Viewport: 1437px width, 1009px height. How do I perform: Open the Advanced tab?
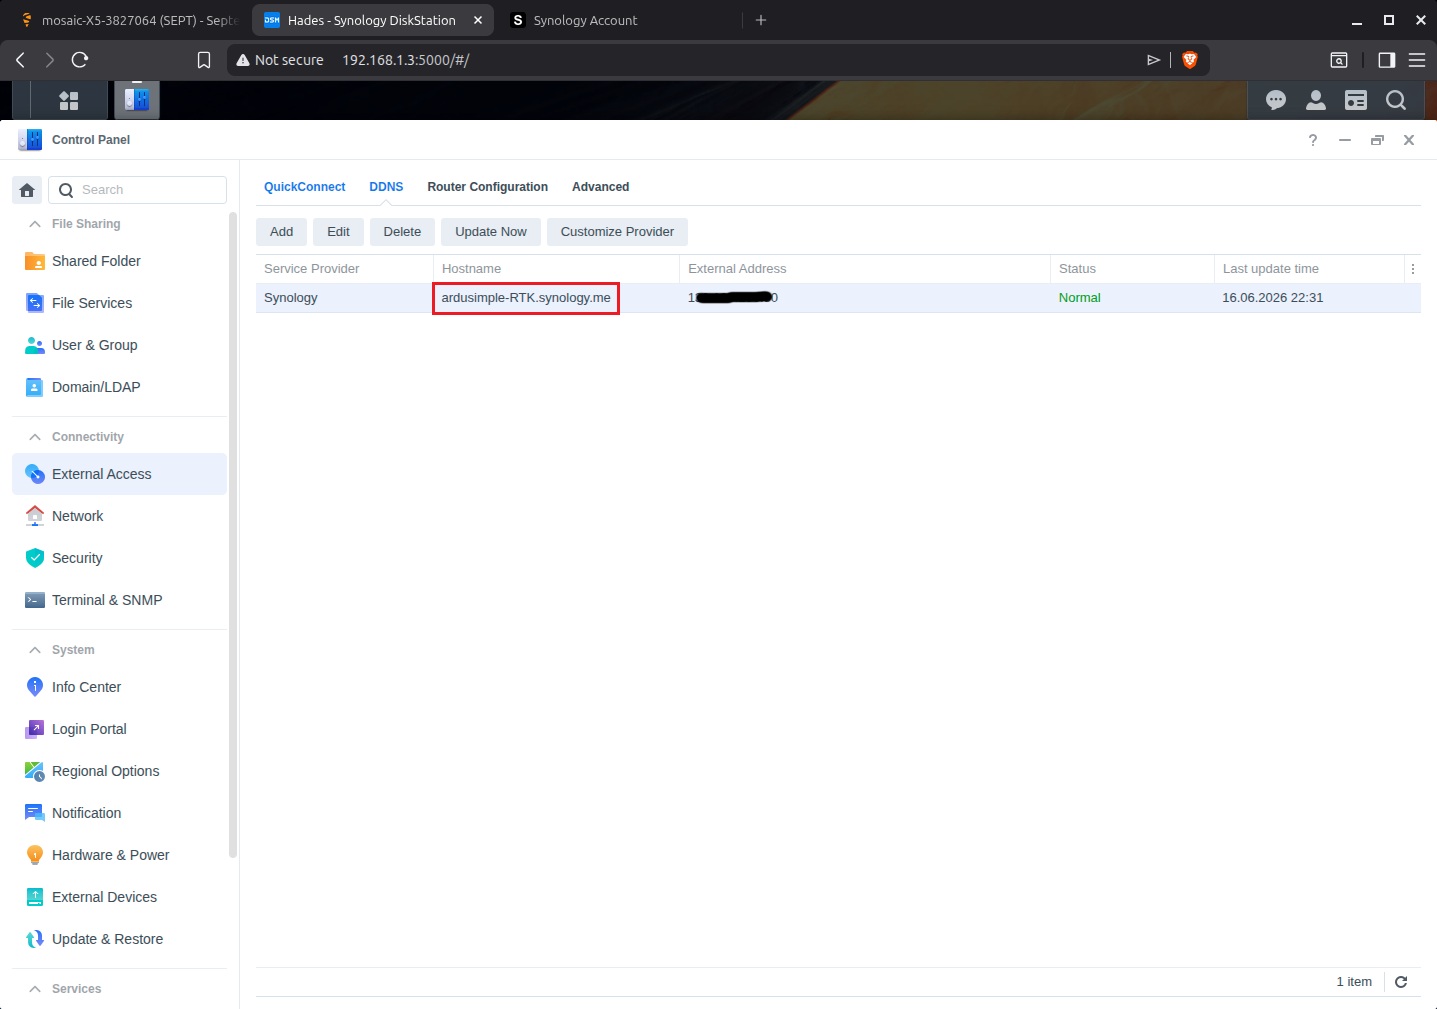click(601, 187)
